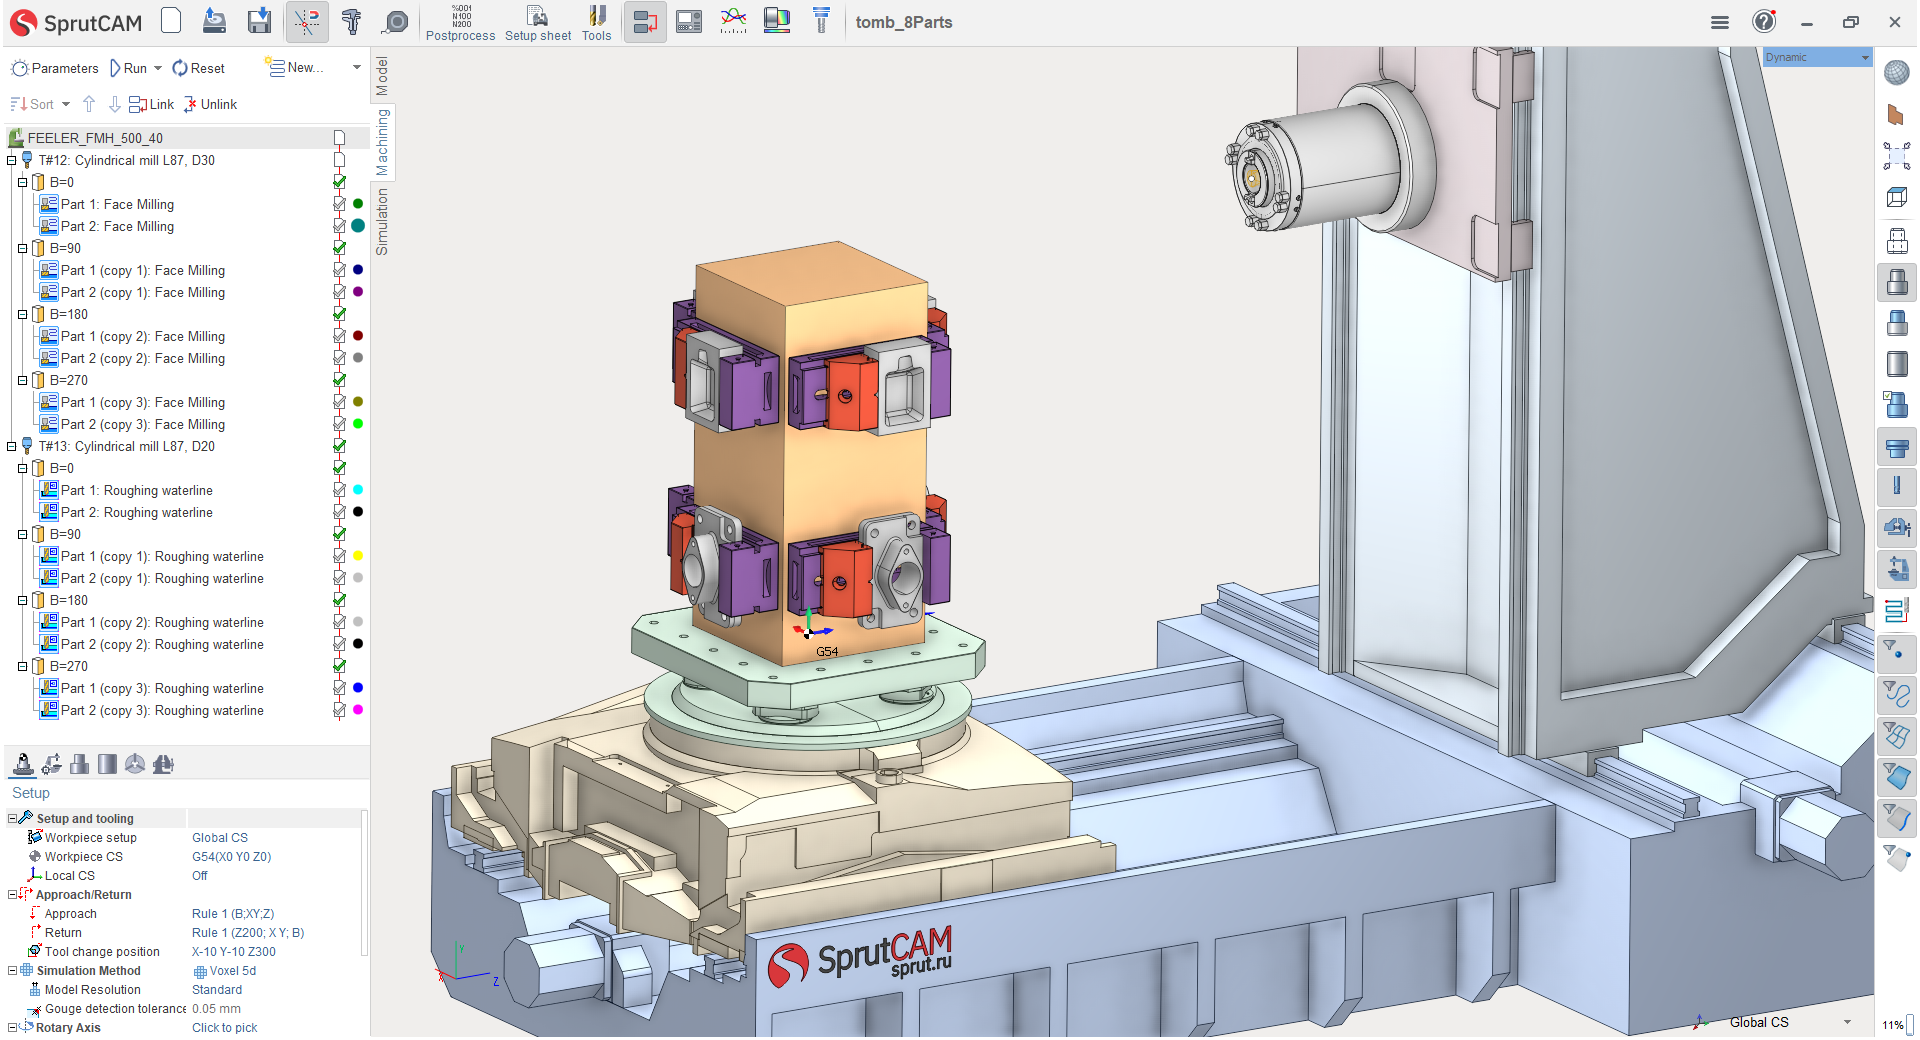Click the Link button
The image size is (1920, 1040).
[x=152, y=104]
